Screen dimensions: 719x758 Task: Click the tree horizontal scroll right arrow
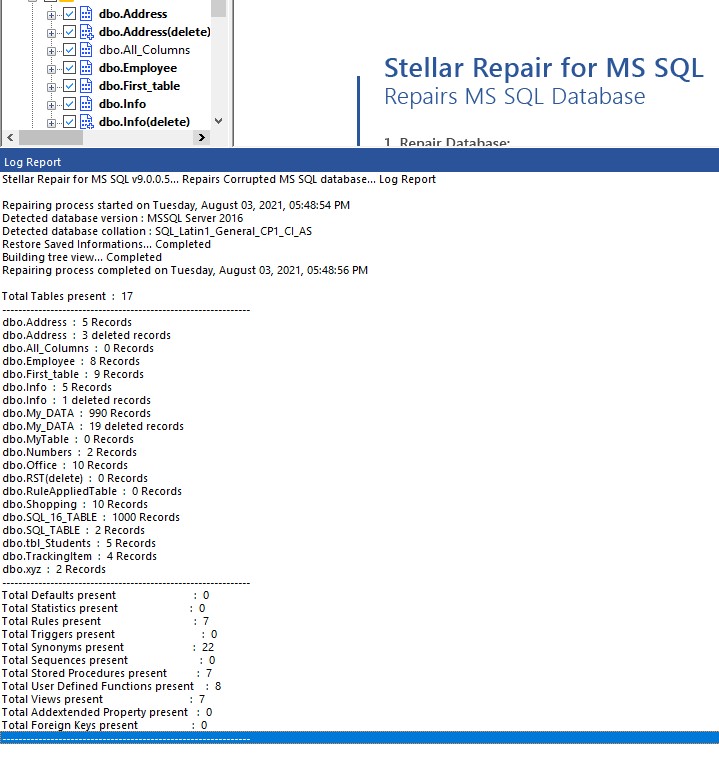coord(202,138)
